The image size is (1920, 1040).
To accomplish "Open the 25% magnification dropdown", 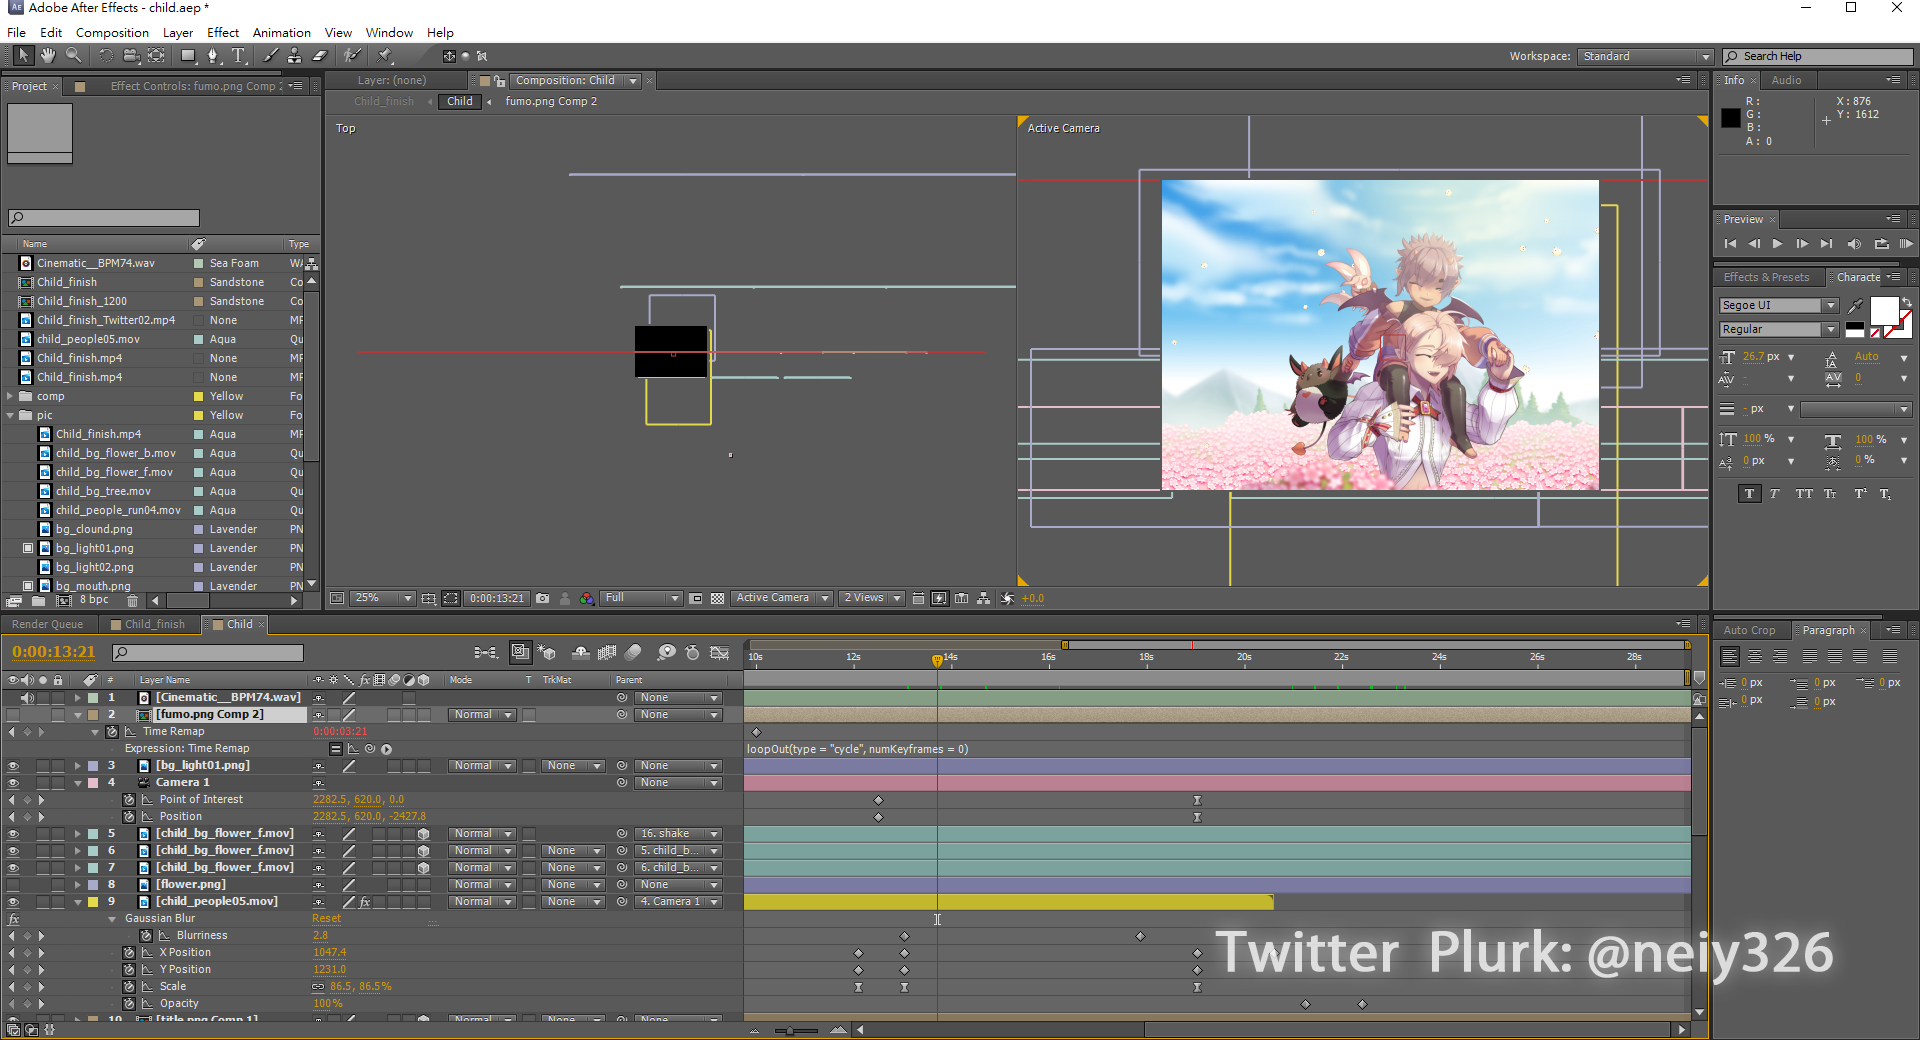I will pyautogui.click(x=382, y=598).
